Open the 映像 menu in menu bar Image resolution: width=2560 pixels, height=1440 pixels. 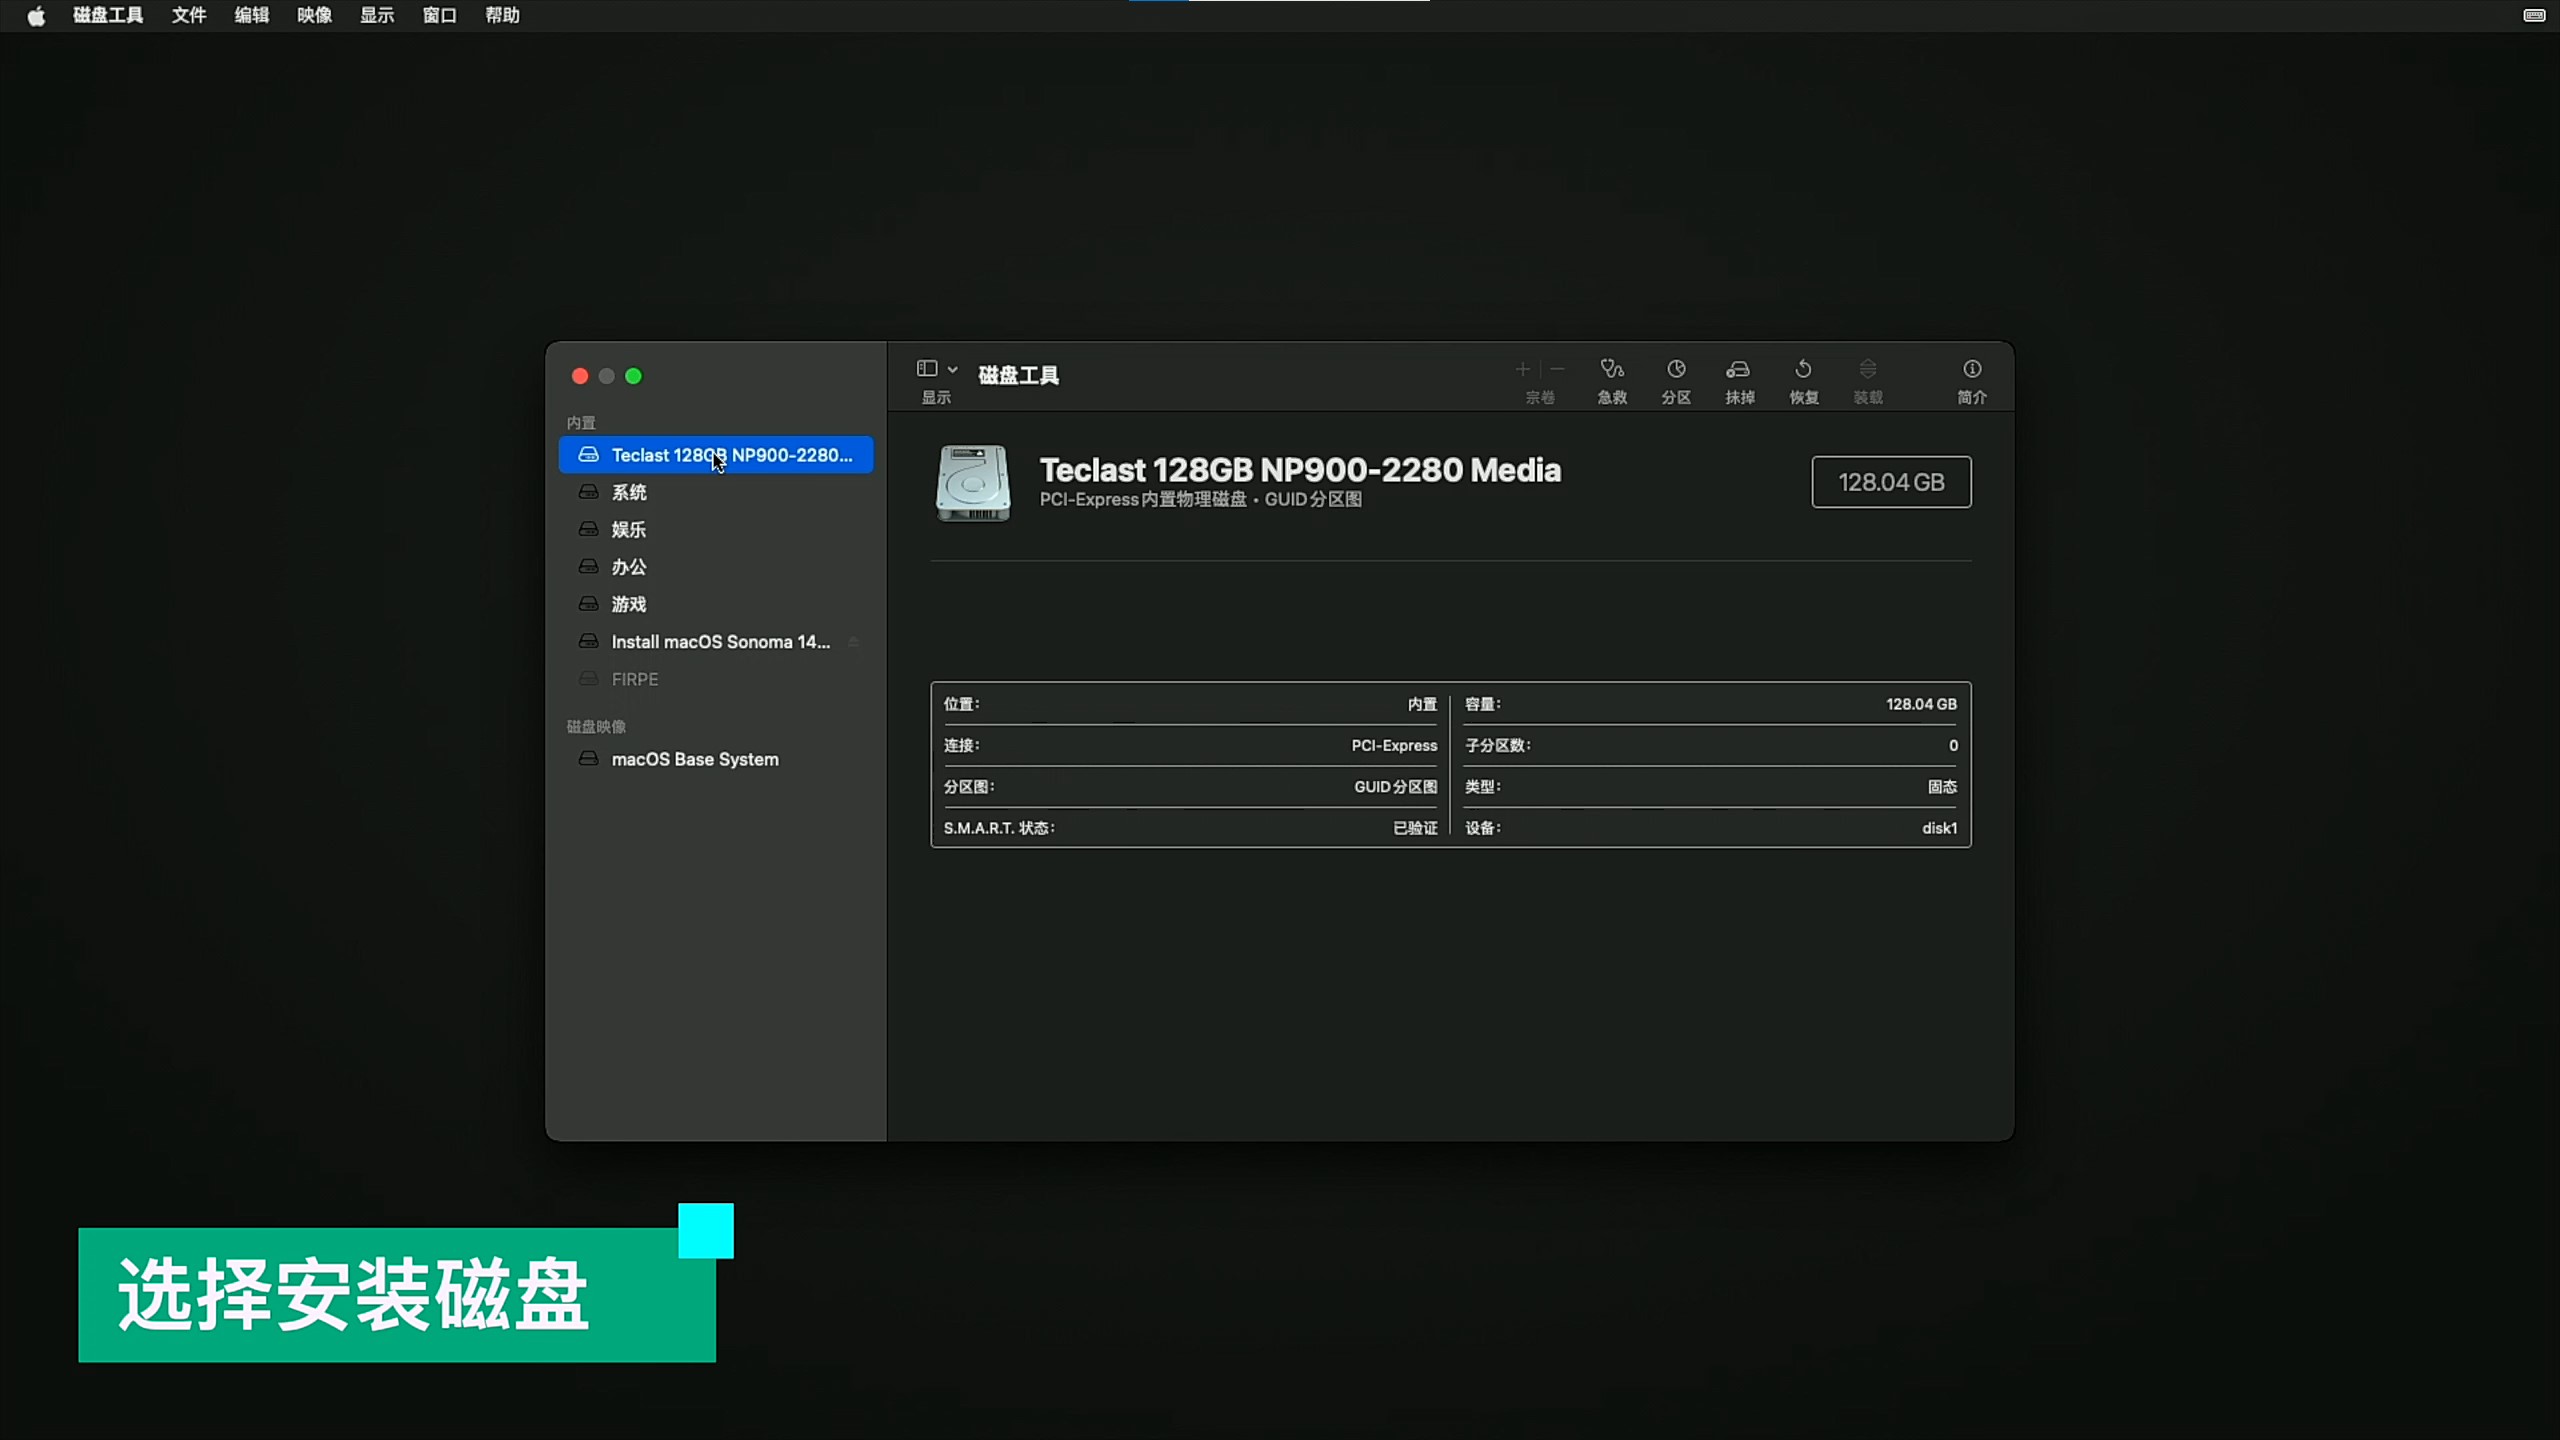click(x=314, y=15)
